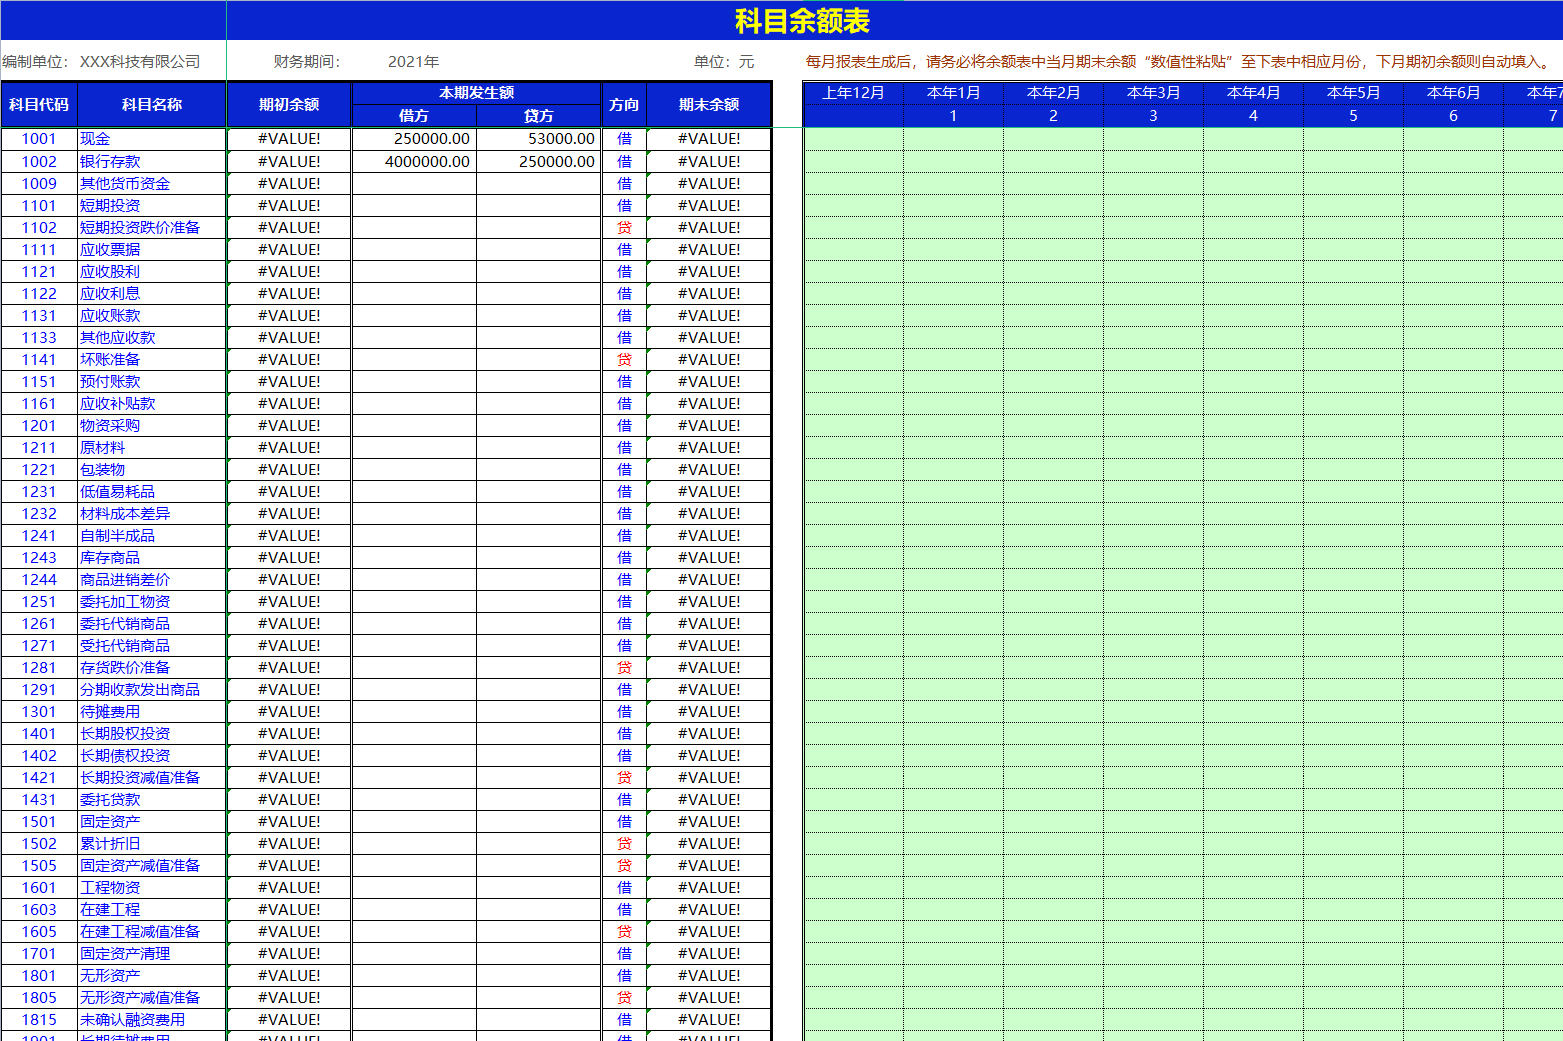The height and width of the screenshot is (1041, 1563).
Task: Select account code 1001 cell
Action: (39, 139)
